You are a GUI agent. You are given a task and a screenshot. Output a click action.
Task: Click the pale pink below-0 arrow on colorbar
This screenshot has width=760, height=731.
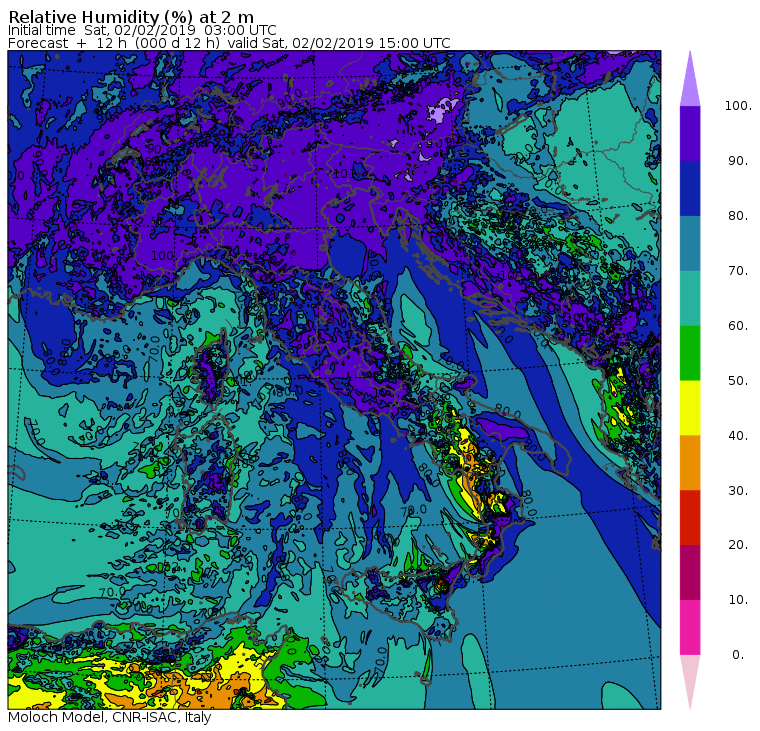pos(690,682)
